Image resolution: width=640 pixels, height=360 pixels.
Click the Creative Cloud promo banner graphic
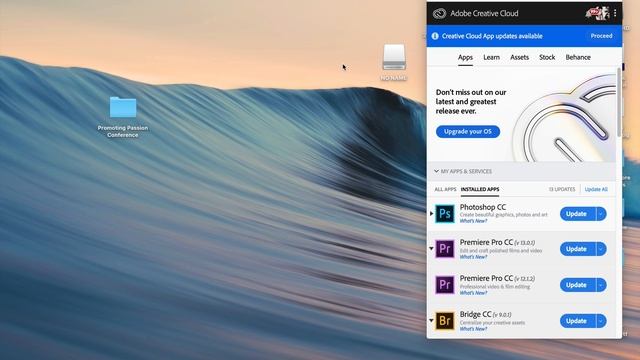[x=563, y=118]
